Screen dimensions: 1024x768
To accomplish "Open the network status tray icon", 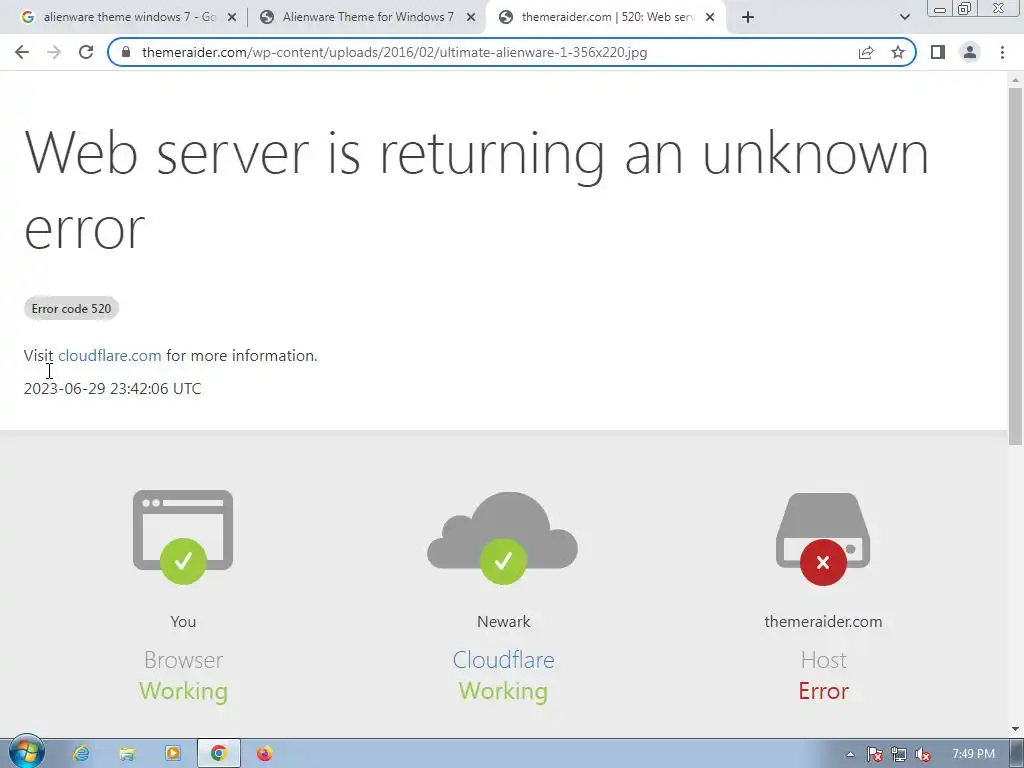I will [x=899, y=754].
